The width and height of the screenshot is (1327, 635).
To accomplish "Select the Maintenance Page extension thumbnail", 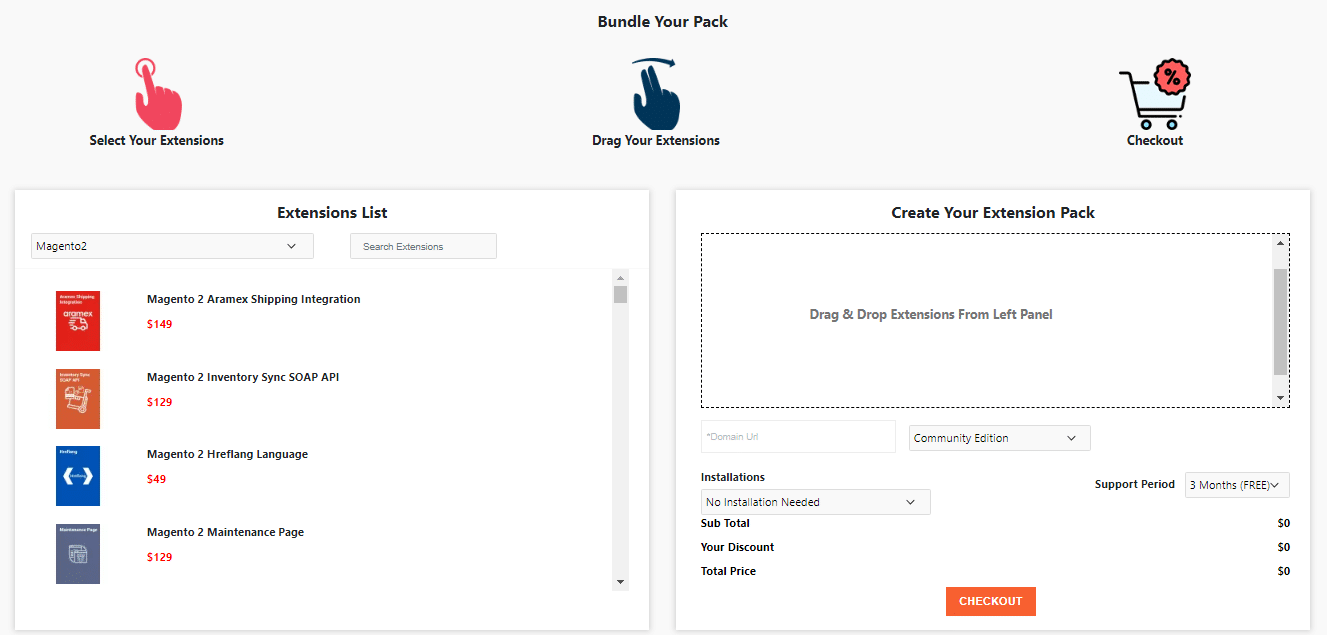I will tap(78, 554).
